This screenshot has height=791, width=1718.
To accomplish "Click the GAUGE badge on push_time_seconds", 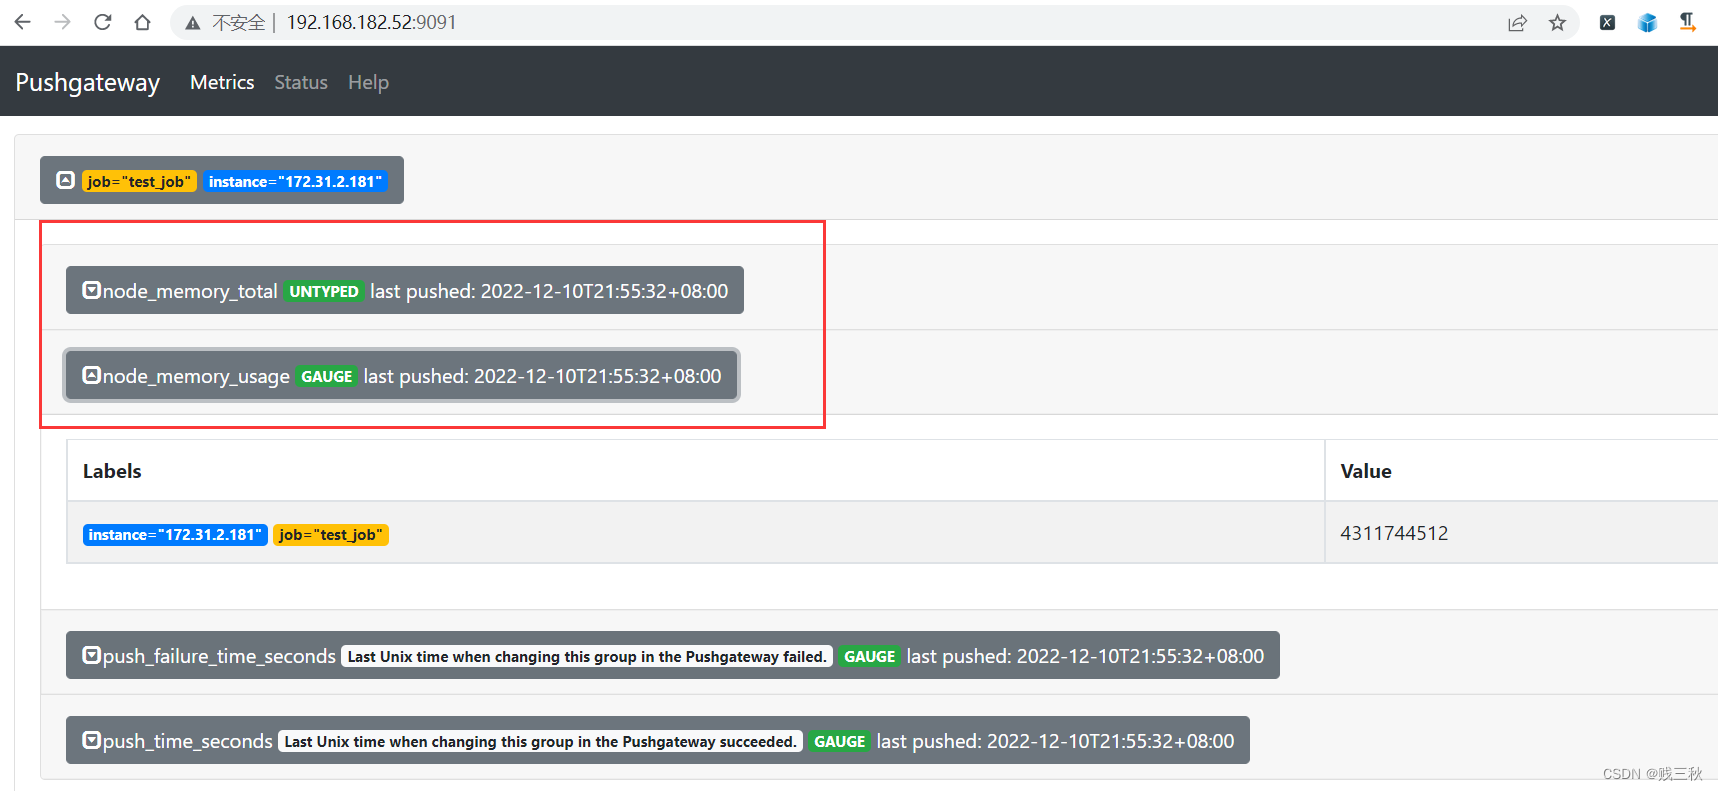I will click(840, 741).
